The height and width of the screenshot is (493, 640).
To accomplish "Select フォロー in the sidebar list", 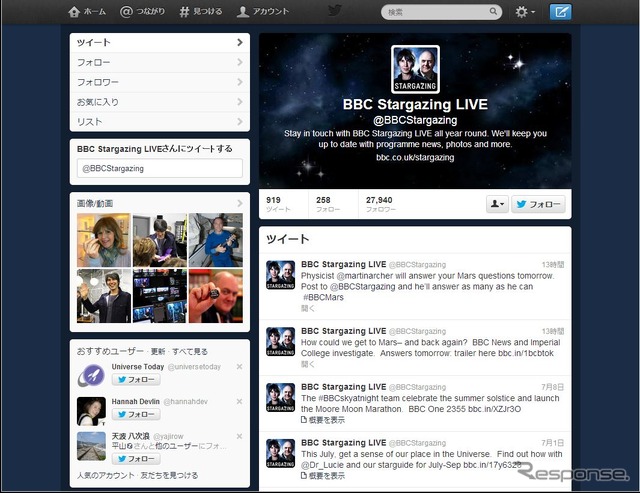I will coord(160,62).
